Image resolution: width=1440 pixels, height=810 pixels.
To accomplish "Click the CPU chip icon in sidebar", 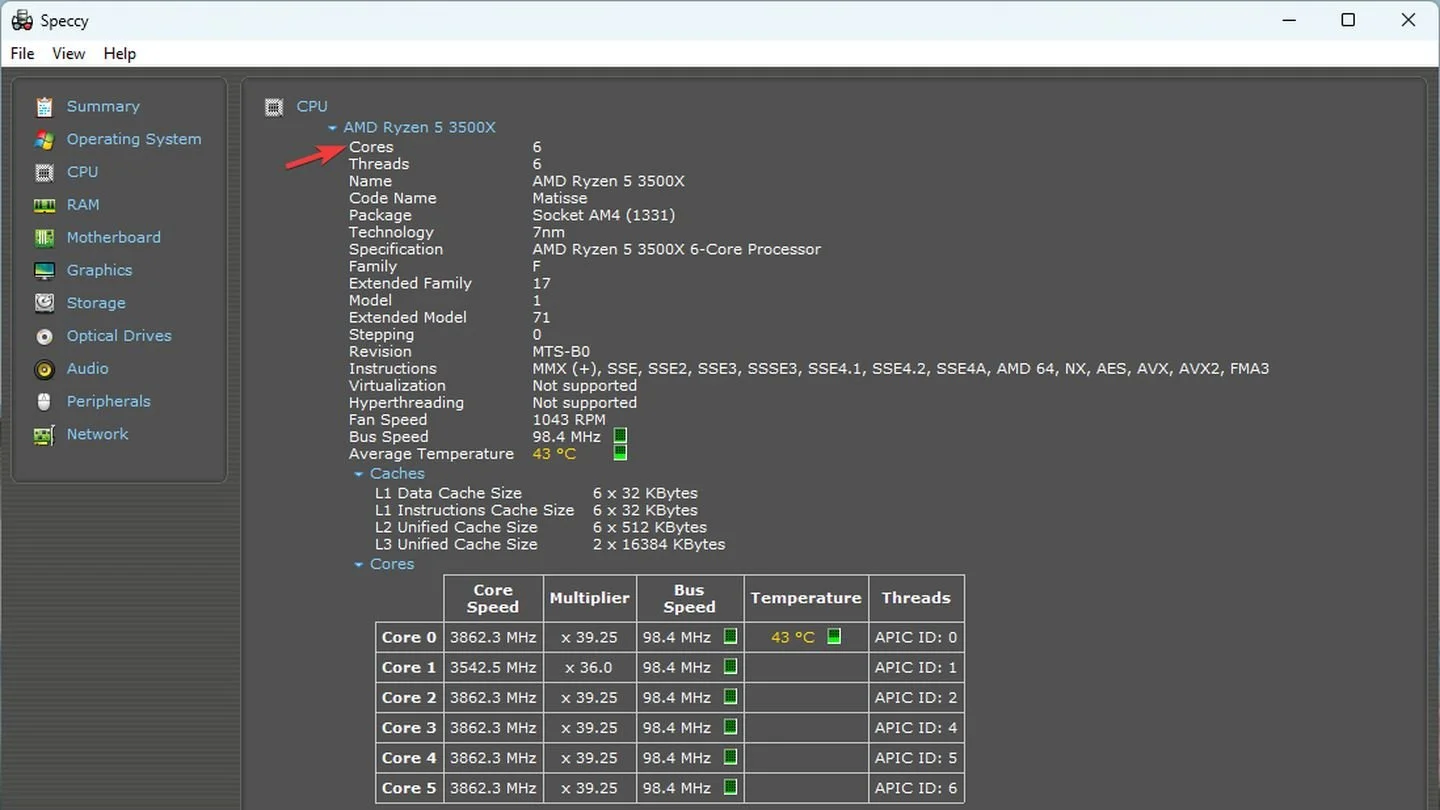I will tap(44, 173).
